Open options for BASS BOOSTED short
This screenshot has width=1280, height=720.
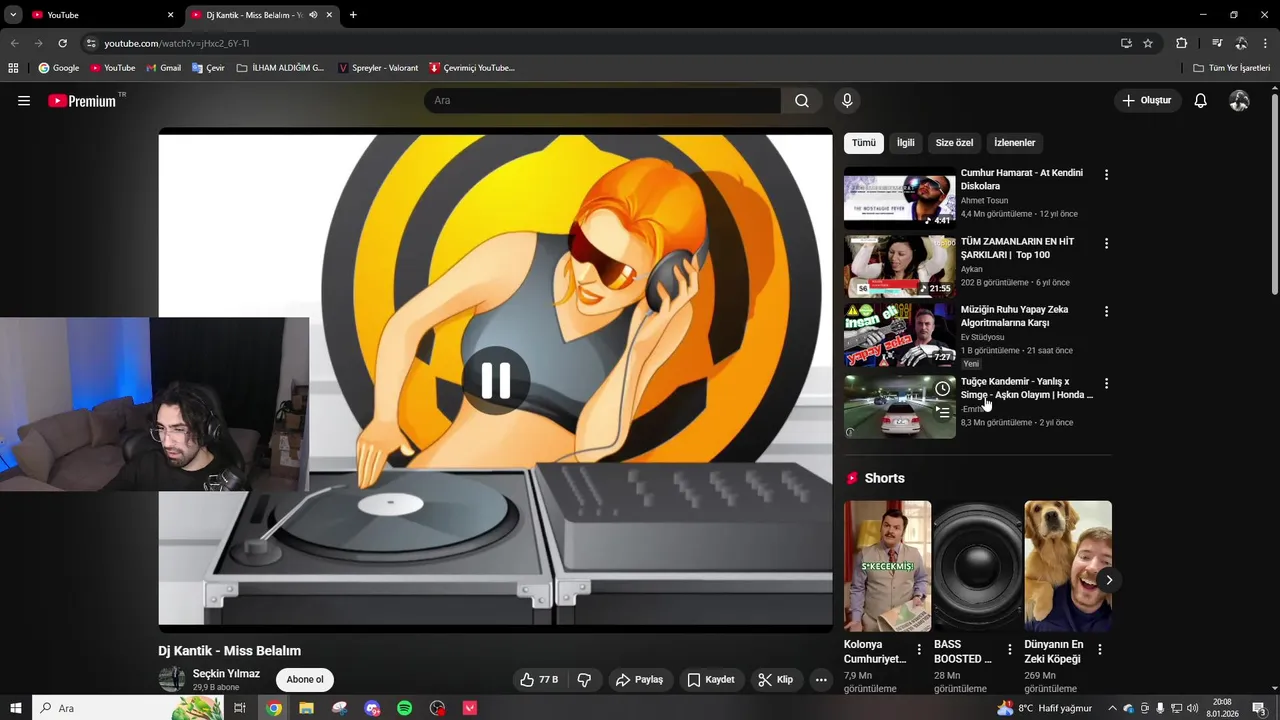coord(1009,650)
